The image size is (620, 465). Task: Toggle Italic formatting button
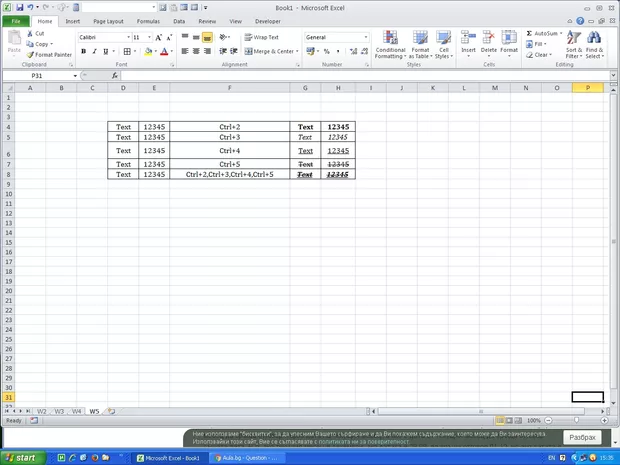tap(96, 51)
